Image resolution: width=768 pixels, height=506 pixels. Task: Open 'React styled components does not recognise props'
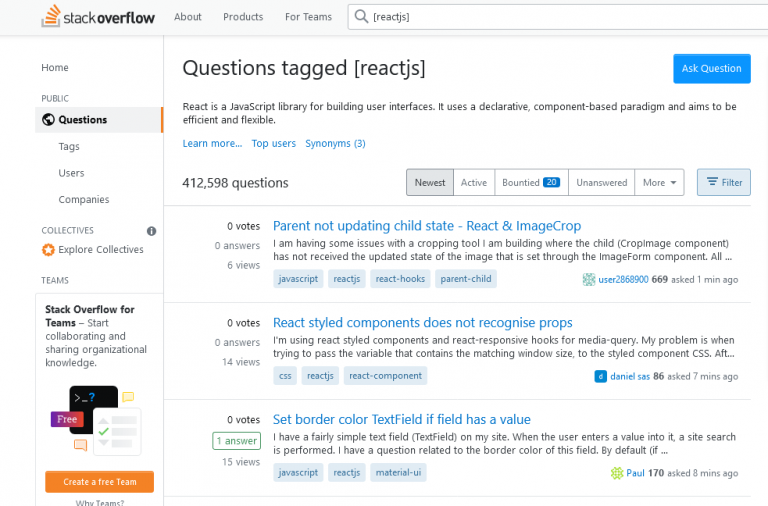[422, 323]
